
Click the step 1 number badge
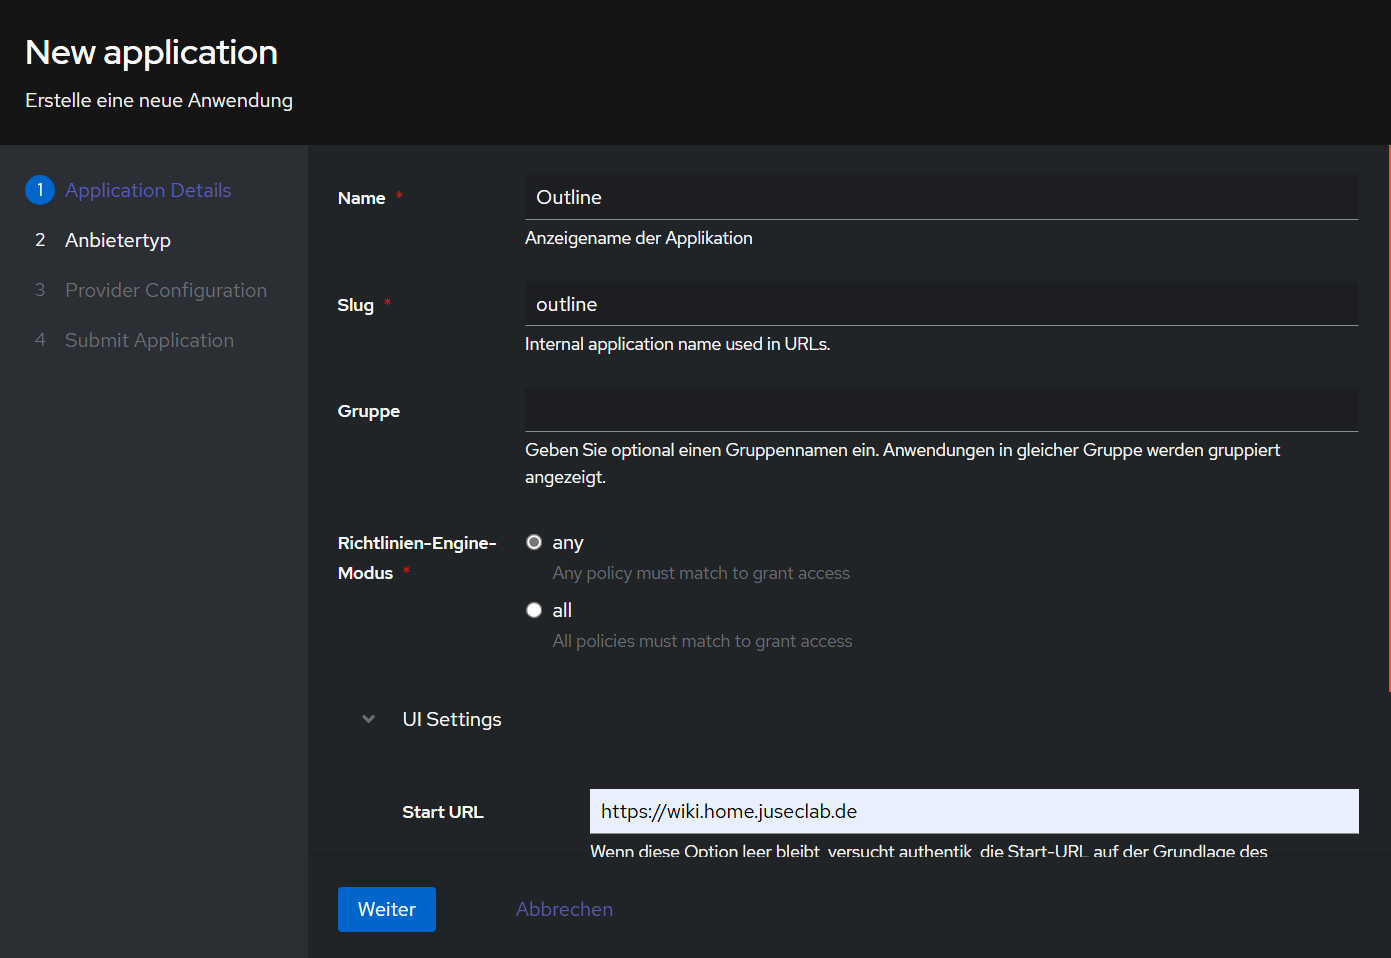40,190
